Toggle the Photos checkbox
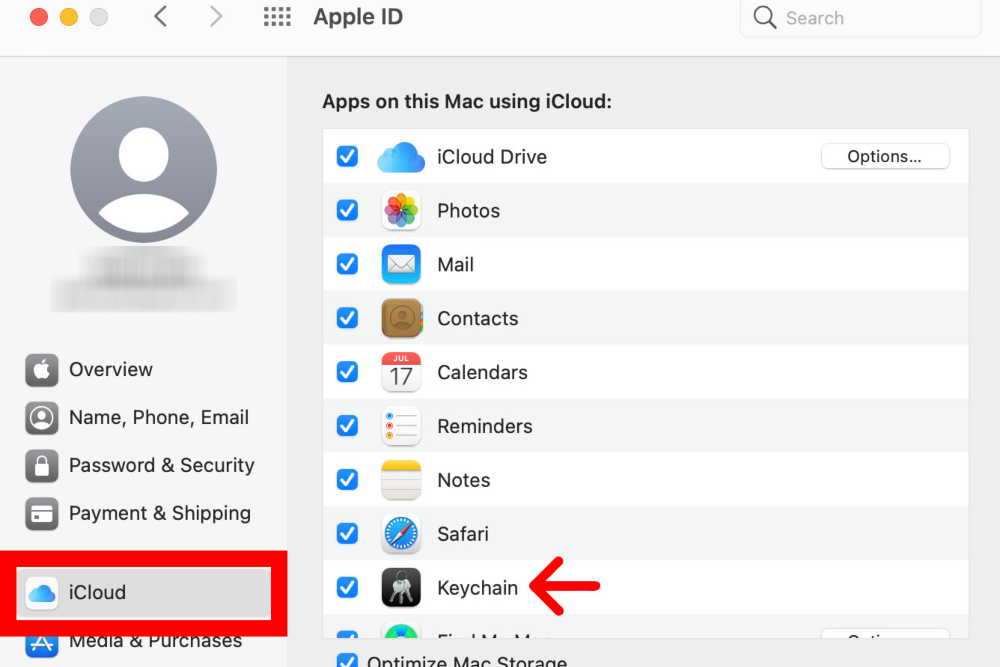Screen dimensions: 1000x667 348,210
